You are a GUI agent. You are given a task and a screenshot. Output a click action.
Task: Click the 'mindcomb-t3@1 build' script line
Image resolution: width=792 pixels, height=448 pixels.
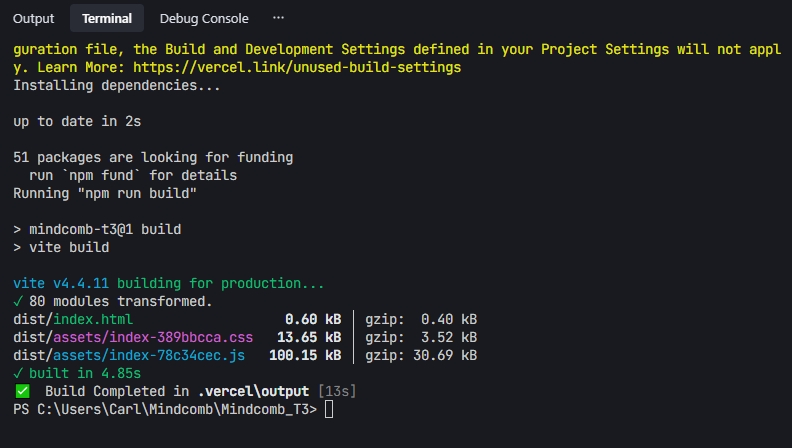coord(105,229)
